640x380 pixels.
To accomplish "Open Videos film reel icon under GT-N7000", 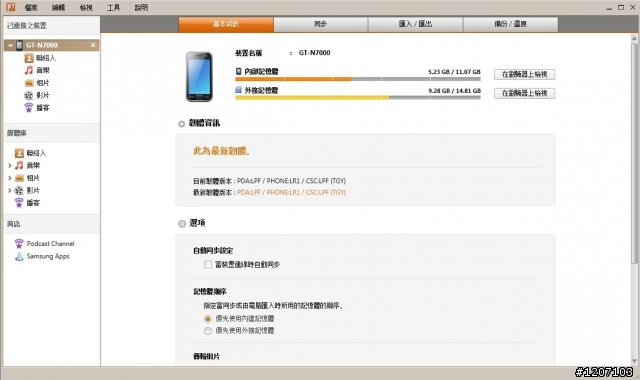I will click(29, 95).
